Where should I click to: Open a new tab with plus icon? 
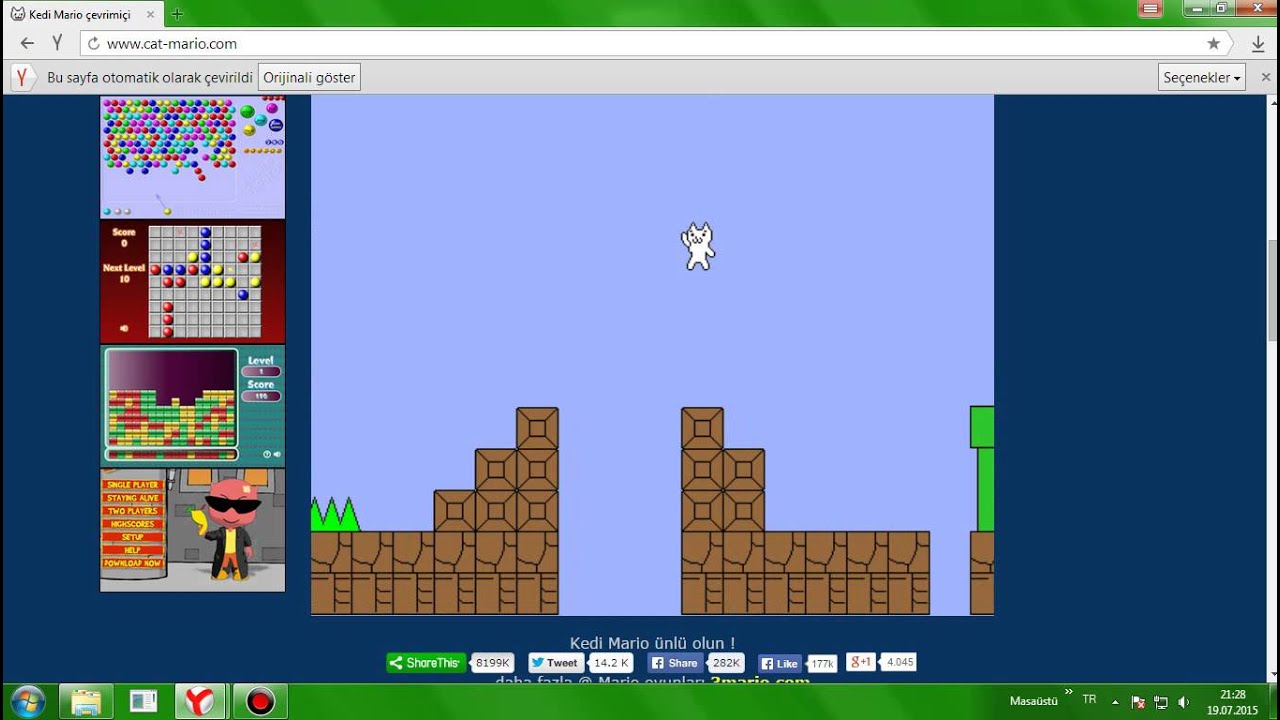[x=177, y=14]
